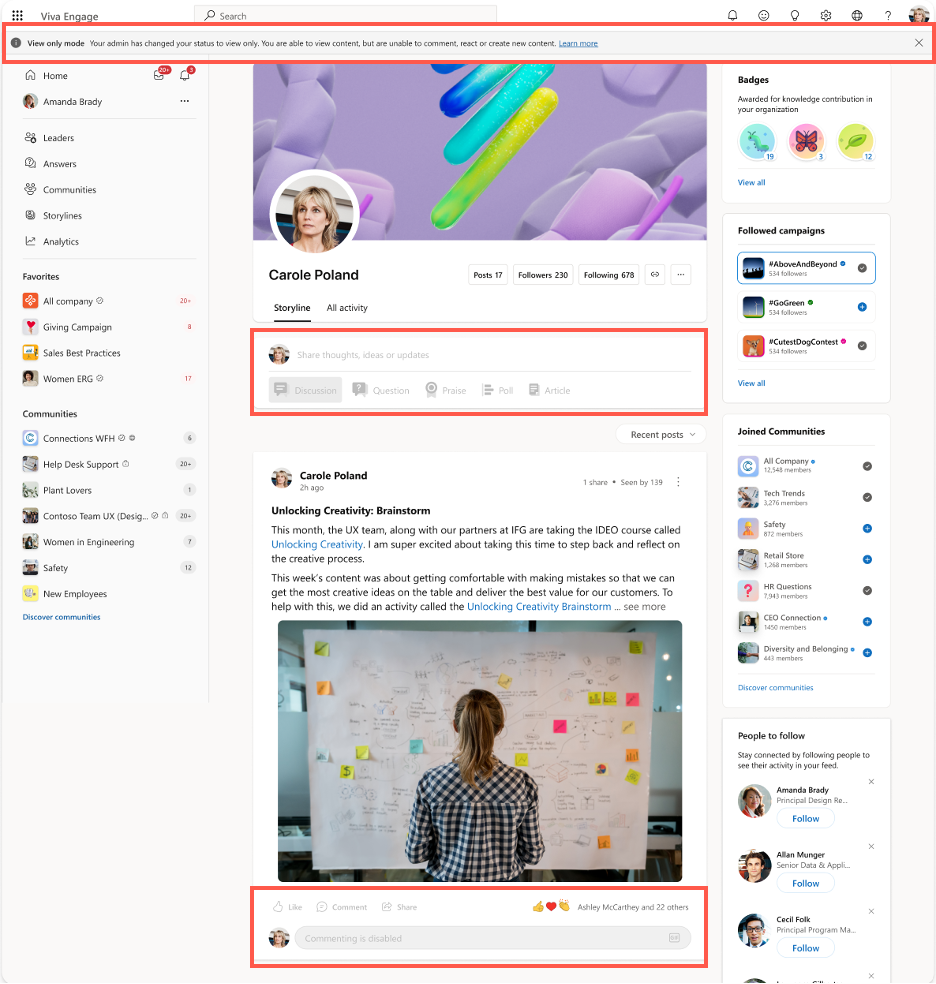Open the Unlocking Creativity Brainstorm link
The width and height of the screenshot is (936, 984).
(x=539, y=606)
